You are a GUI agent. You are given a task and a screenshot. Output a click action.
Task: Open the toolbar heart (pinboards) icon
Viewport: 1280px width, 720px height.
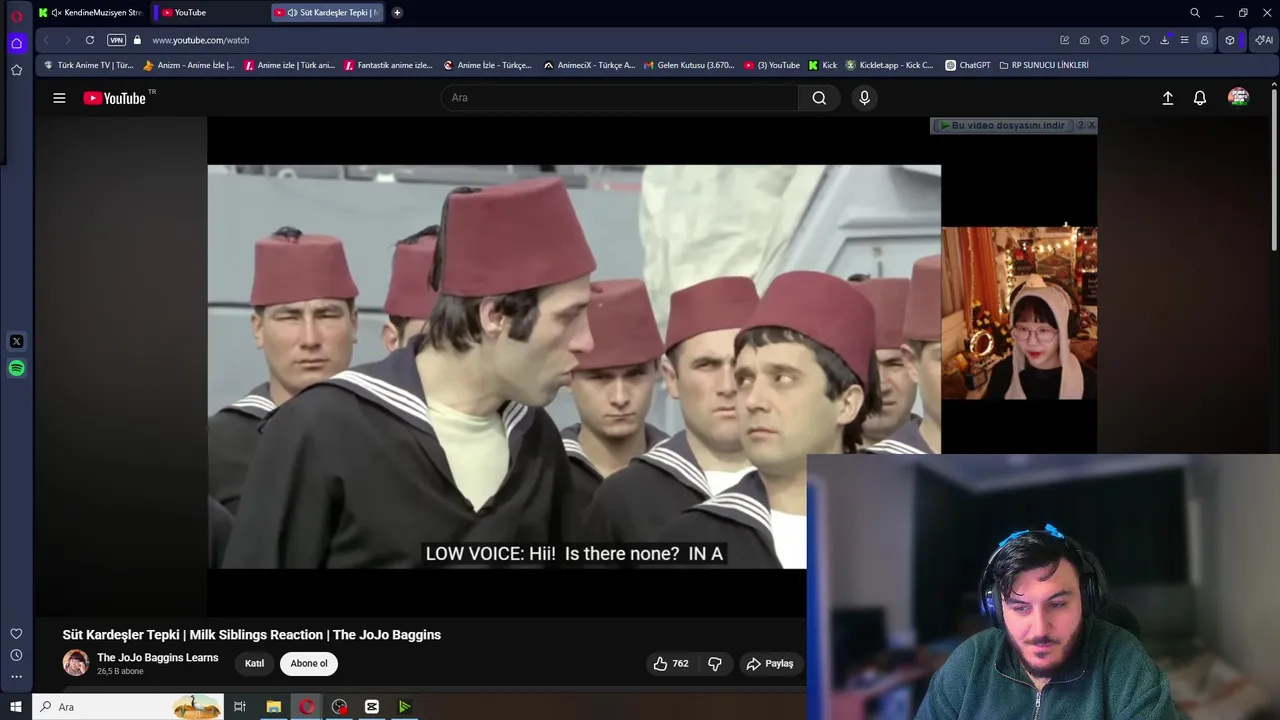click(x=1145, y=40)
